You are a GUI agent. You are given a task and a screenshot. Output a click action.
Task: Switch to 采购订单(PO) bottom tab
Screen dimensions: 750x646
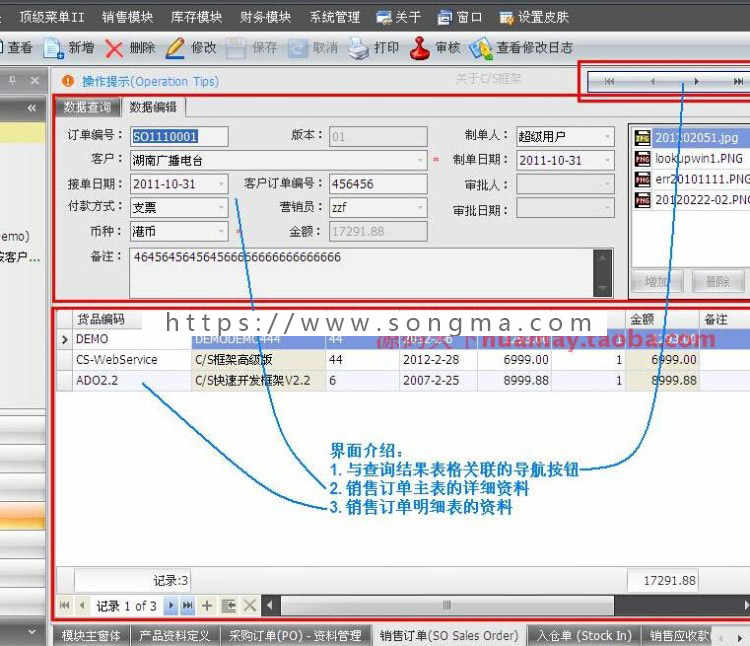[x=295, y=636]
